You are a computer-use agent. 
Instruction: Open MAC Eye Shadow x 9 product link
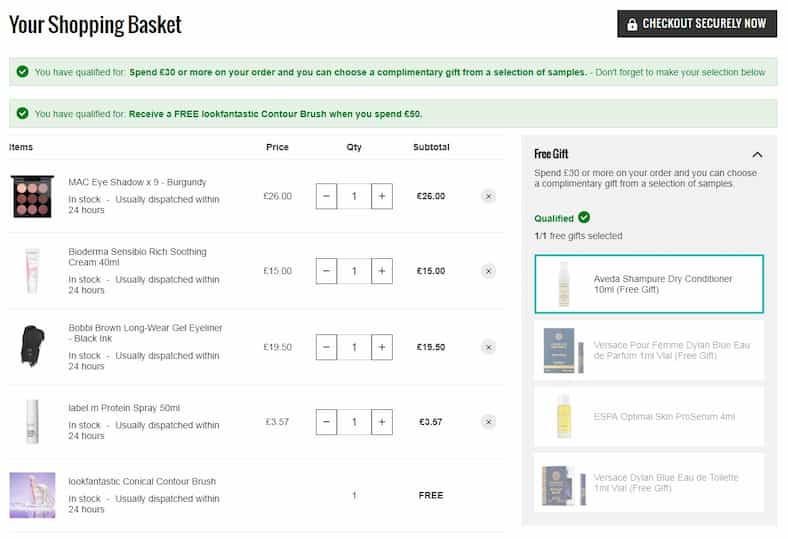coord(137,182)
